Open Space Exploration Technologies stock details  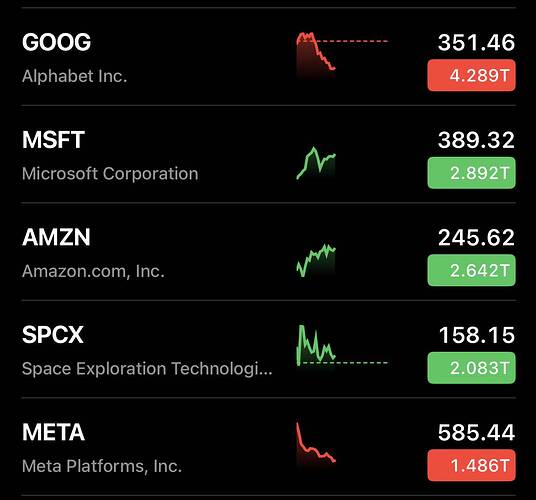click(x=147, y=369)
